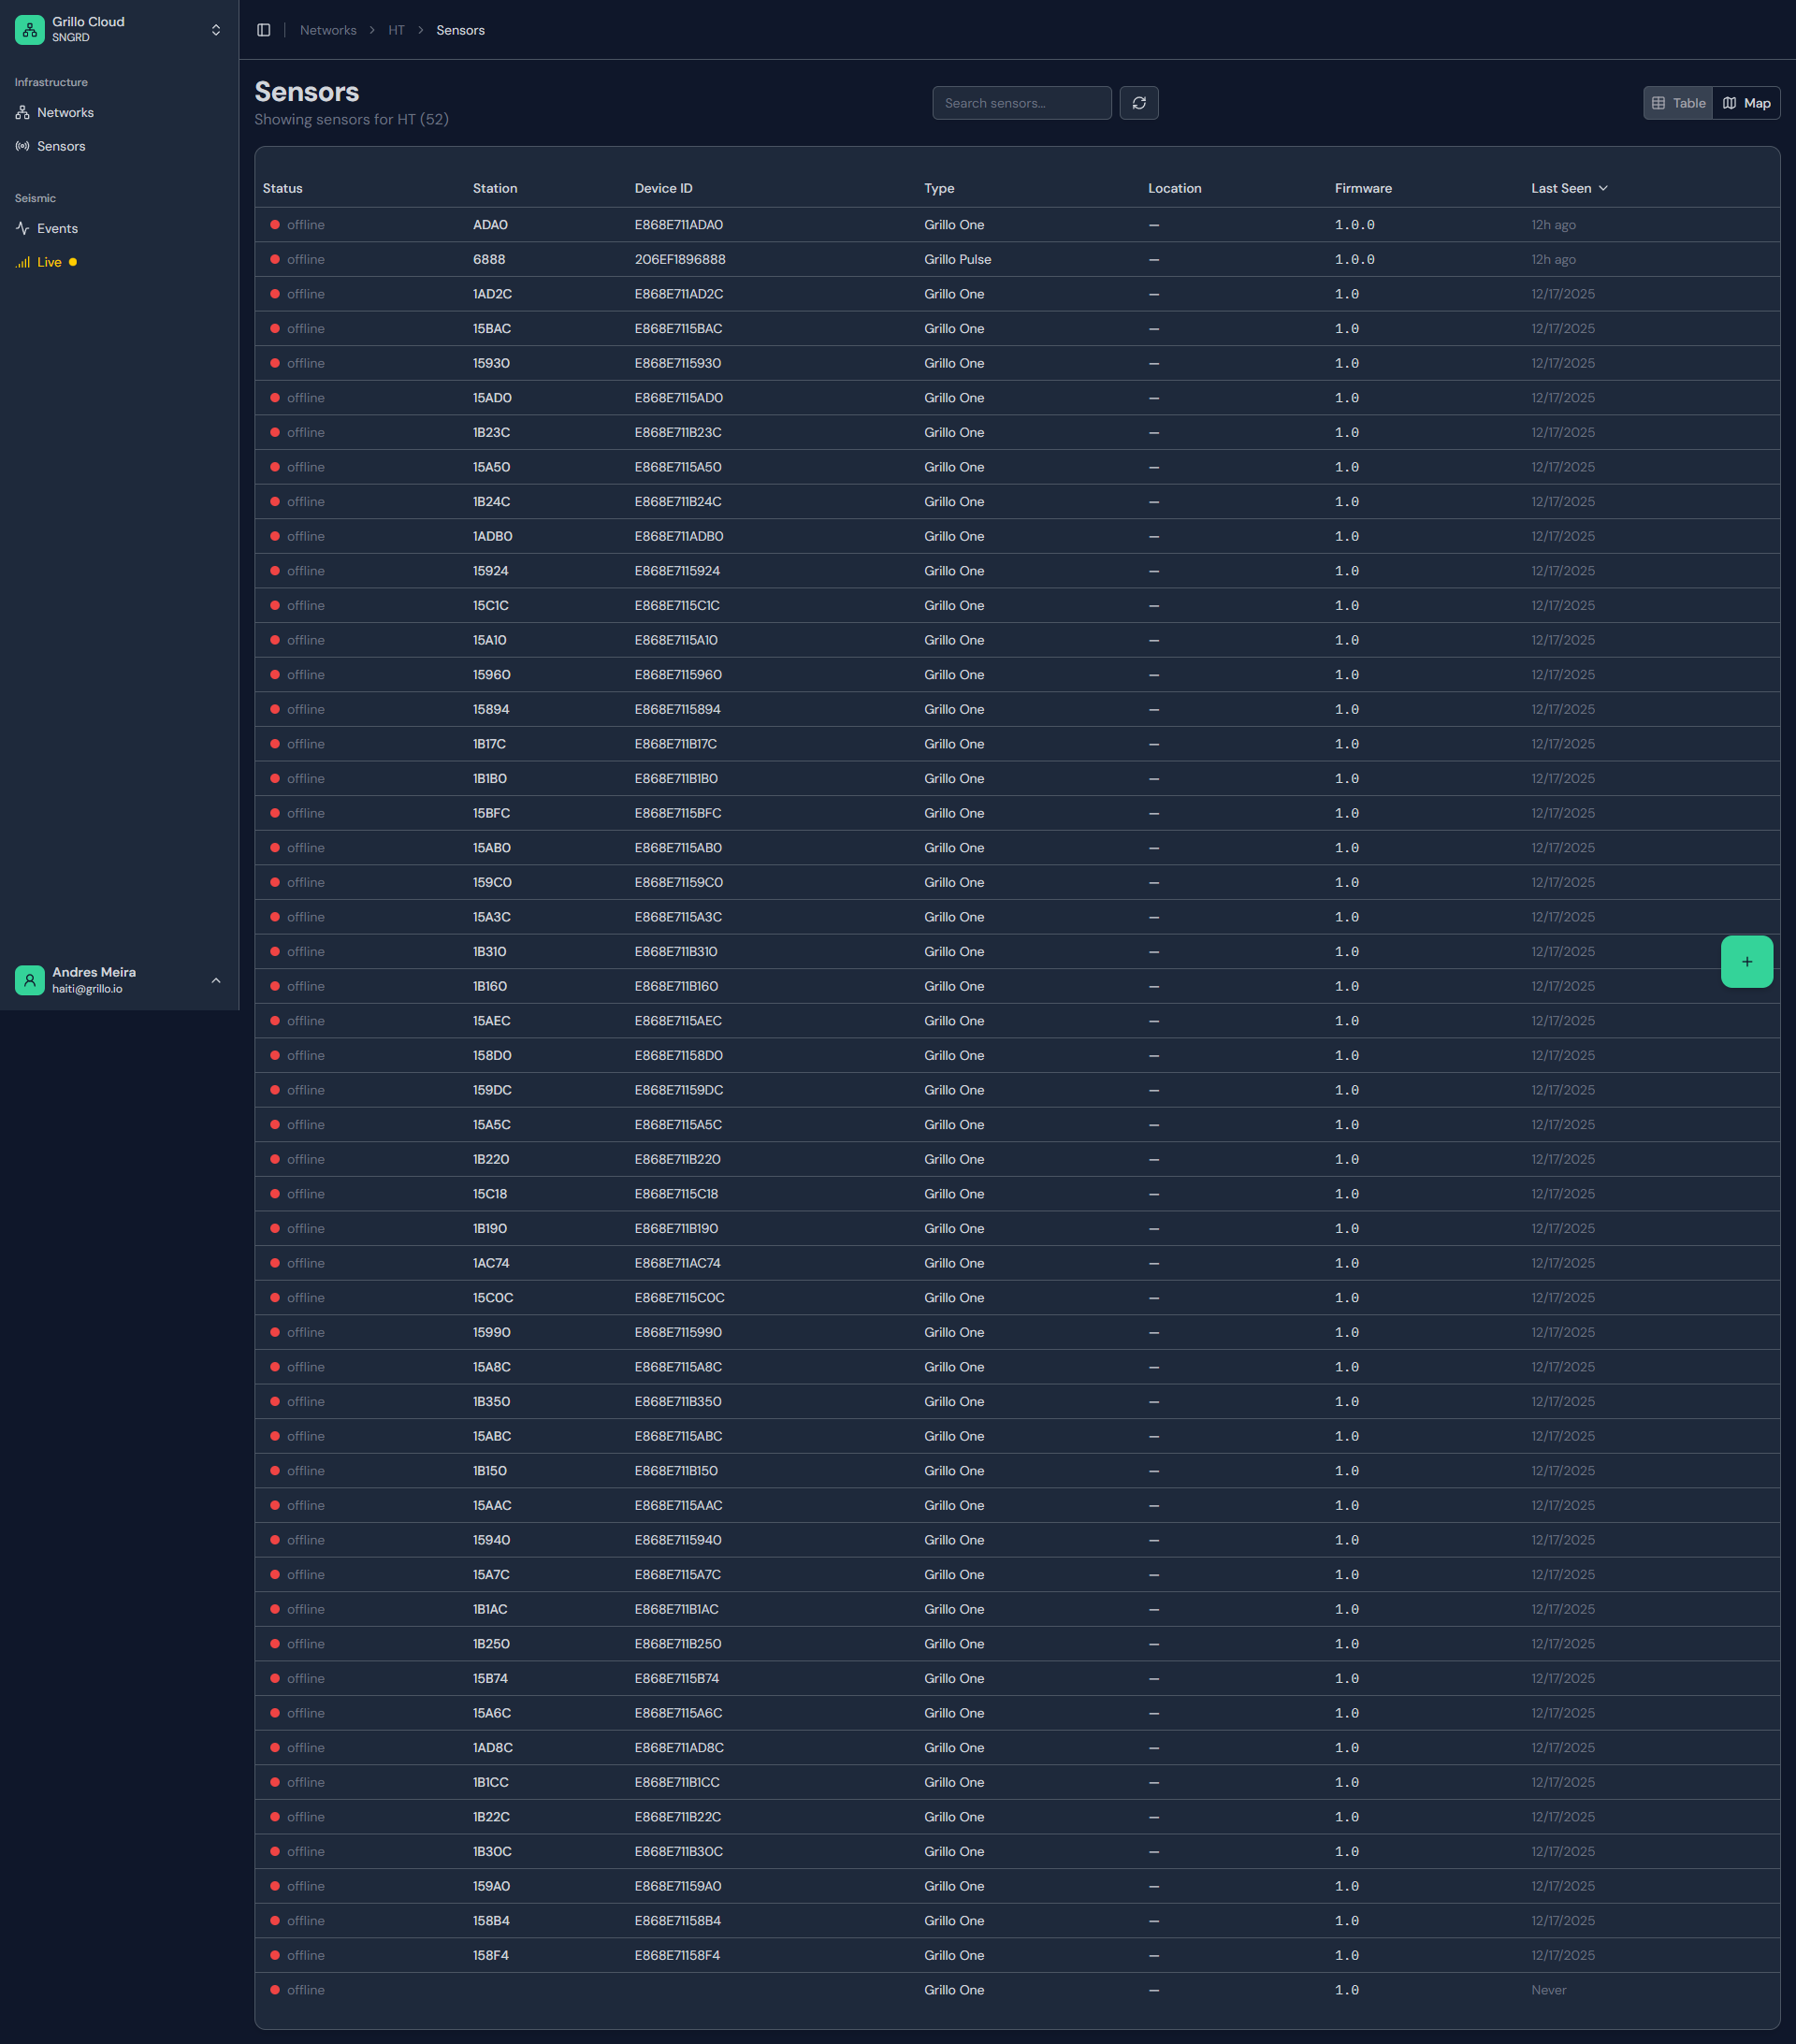The image size is (1796, 2044).
Task: Open the Live view
Action: (49, 262)
